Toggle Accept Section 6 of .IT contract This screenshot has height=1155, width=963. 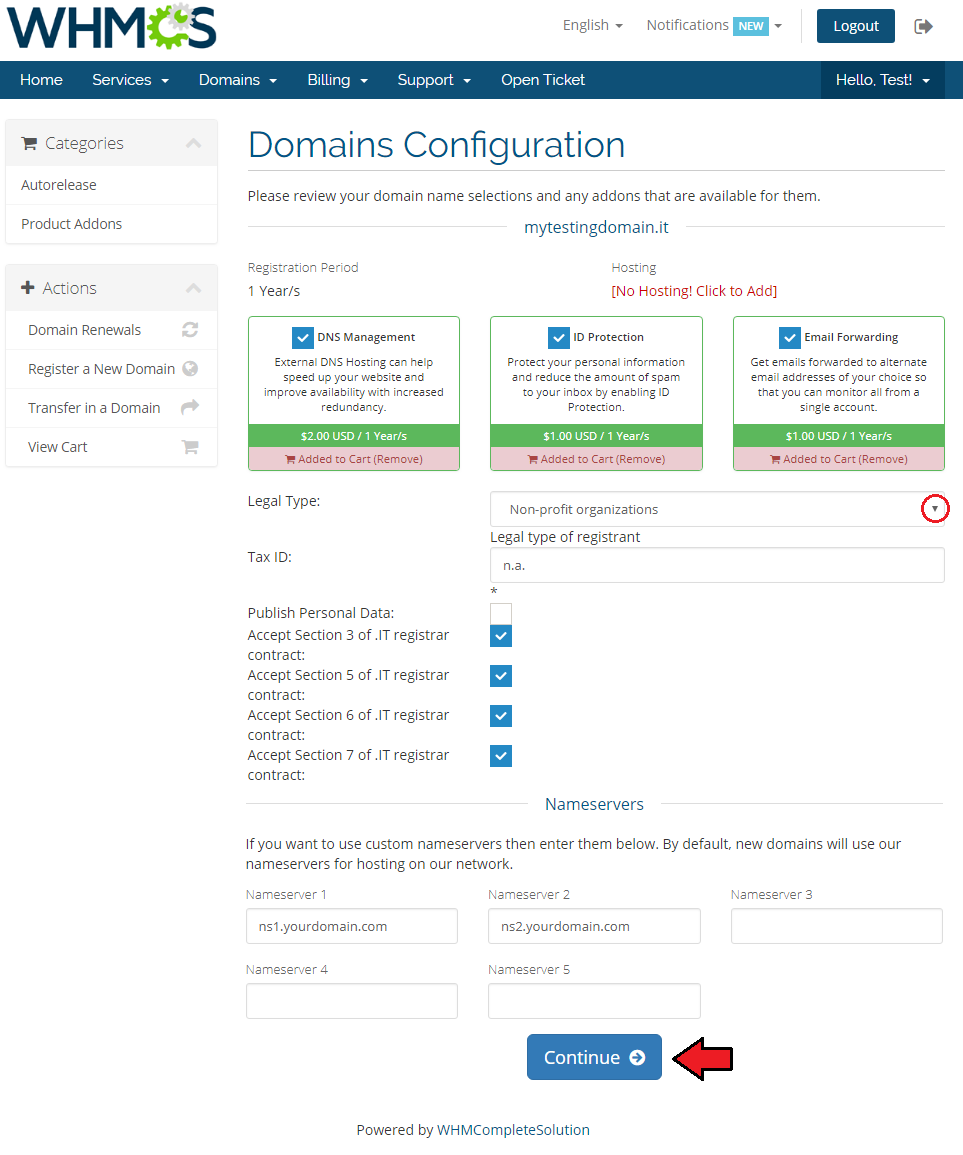(501, 715)
